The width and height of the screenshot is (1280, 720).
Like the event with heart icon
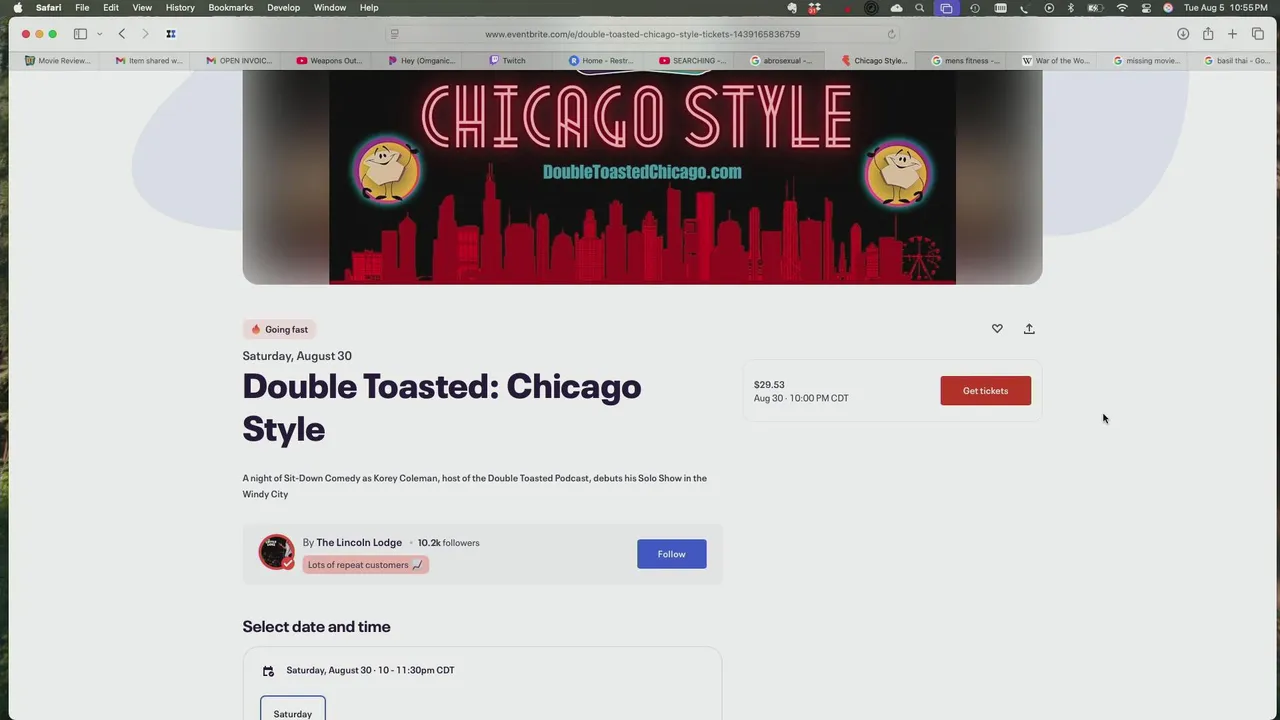(x=997, y=329)
